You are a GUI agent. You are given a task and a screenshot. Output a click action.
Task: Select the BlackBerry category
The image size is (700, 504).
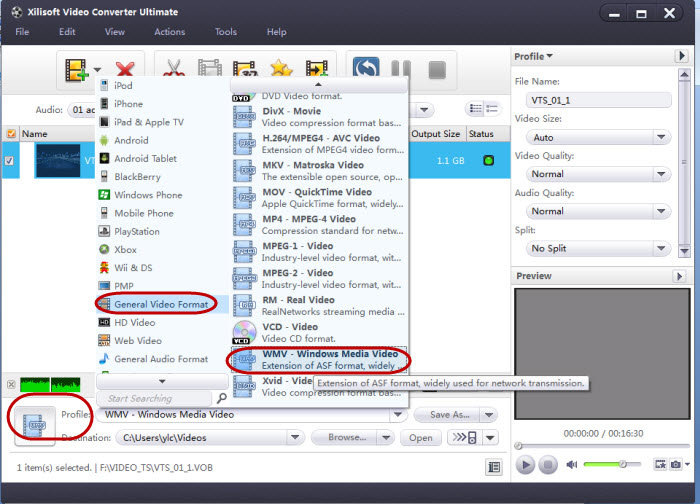point(162,177)
